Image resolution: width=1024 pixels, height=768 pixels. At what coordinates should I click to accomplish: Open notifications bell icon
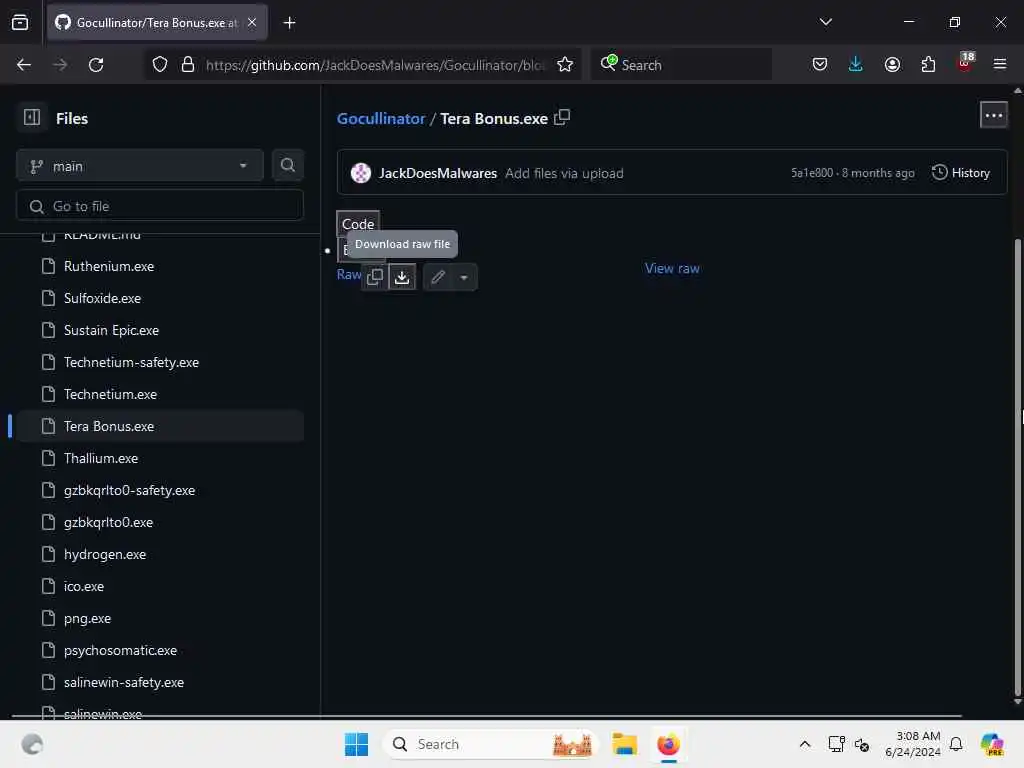pyautogui.click(x=955, y=744)
